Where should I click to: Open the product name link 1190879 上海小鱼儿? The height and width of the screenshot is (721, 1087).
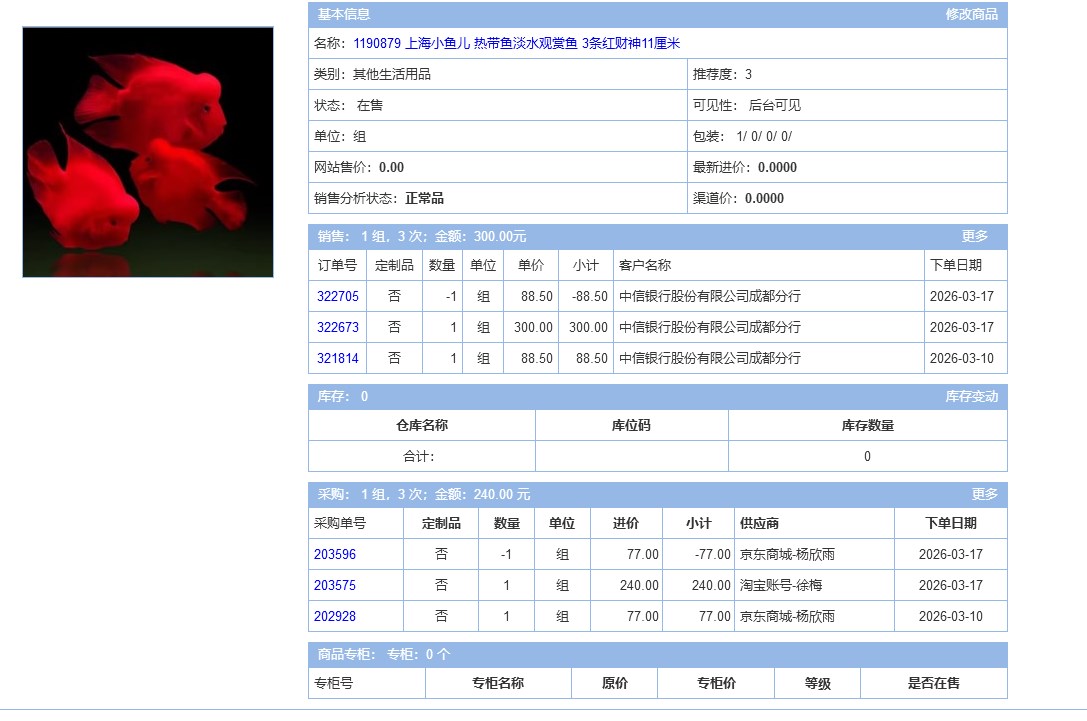click(x=516, y=44)
